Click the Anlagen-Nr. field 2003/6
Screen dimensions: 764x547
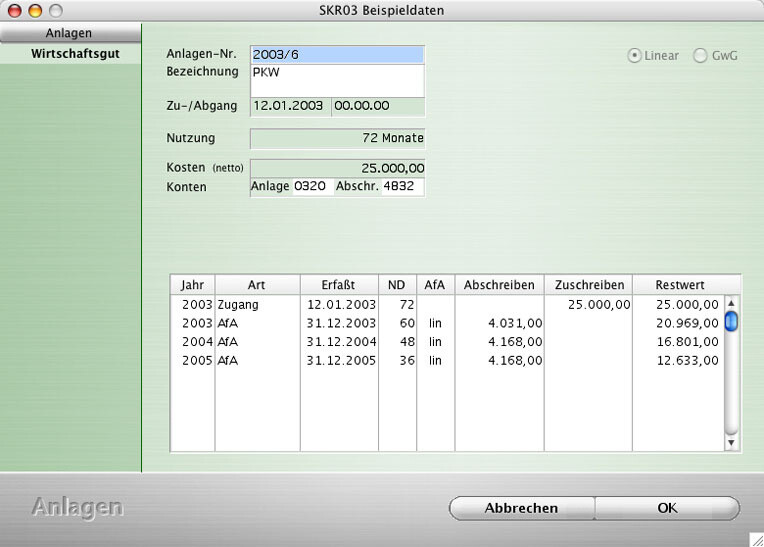(337, 55)
